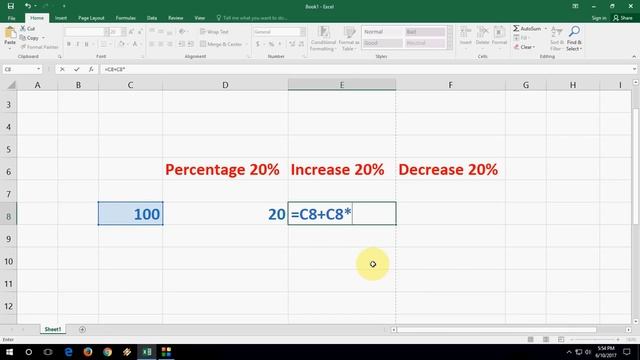
Task: Click the Save icon in quick access toolbar
Action: (x=11, y=6)
